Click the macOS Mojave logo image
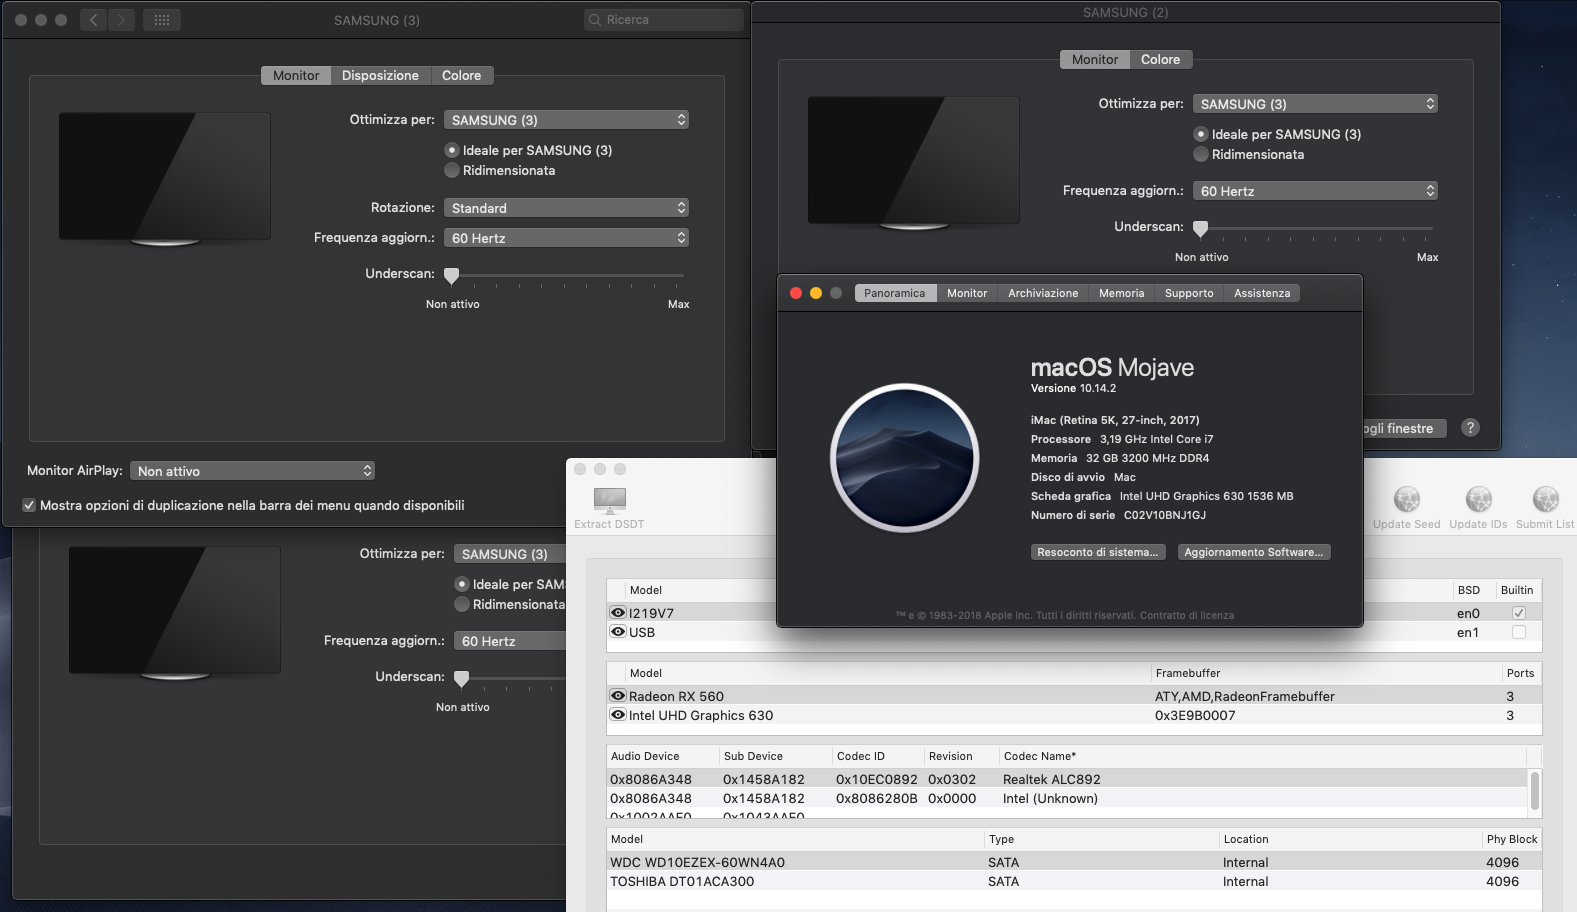Image resolution: width=1577 pixels, height=912 pixels. (x=905, y=458)
